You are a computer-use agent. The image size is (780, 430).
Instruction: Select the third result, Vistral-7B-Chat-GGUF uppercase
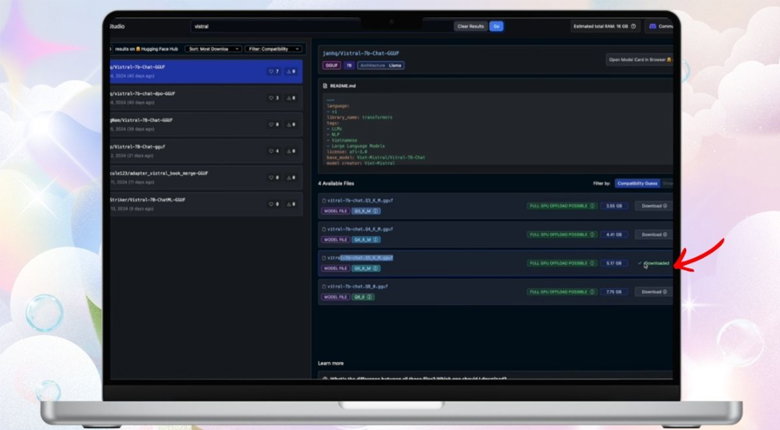coord(206,124)
